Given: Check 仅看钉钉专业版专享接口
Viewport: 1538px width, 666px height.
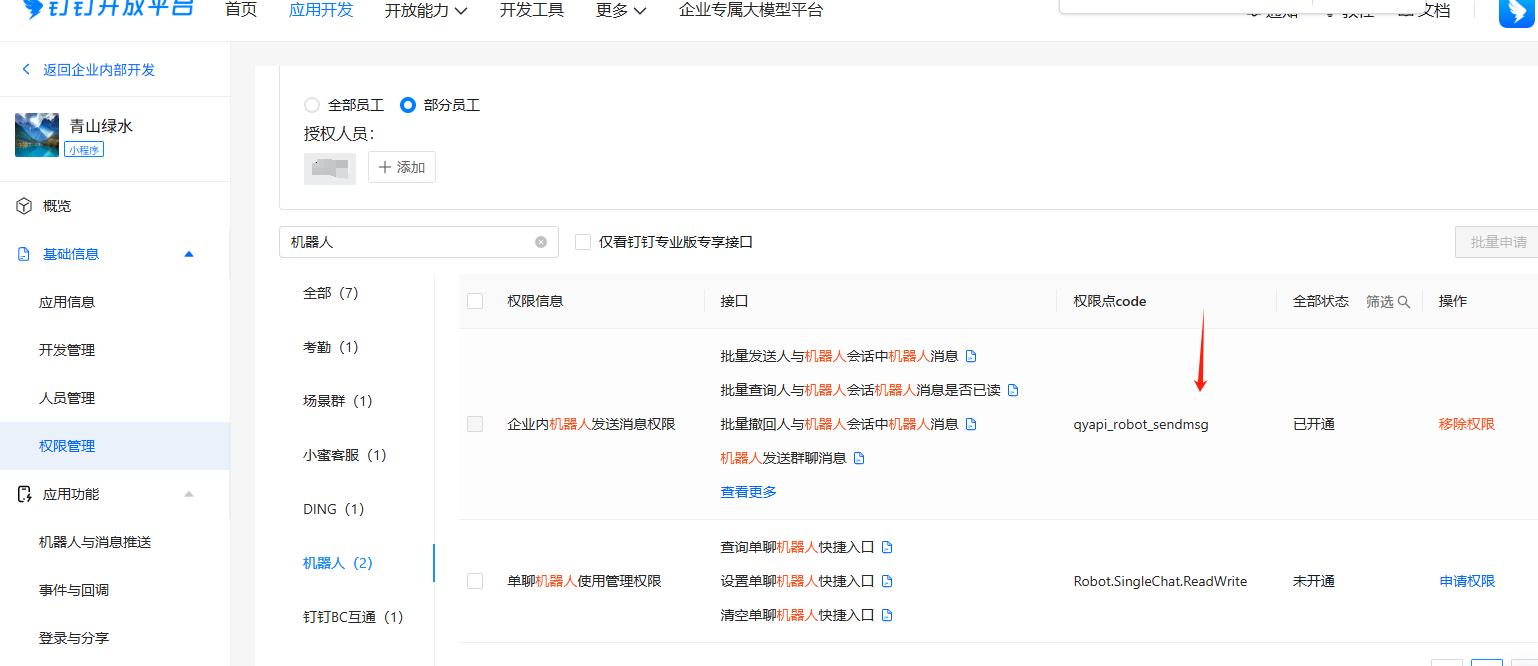Looking at the screenshot, I should (583, 242).
